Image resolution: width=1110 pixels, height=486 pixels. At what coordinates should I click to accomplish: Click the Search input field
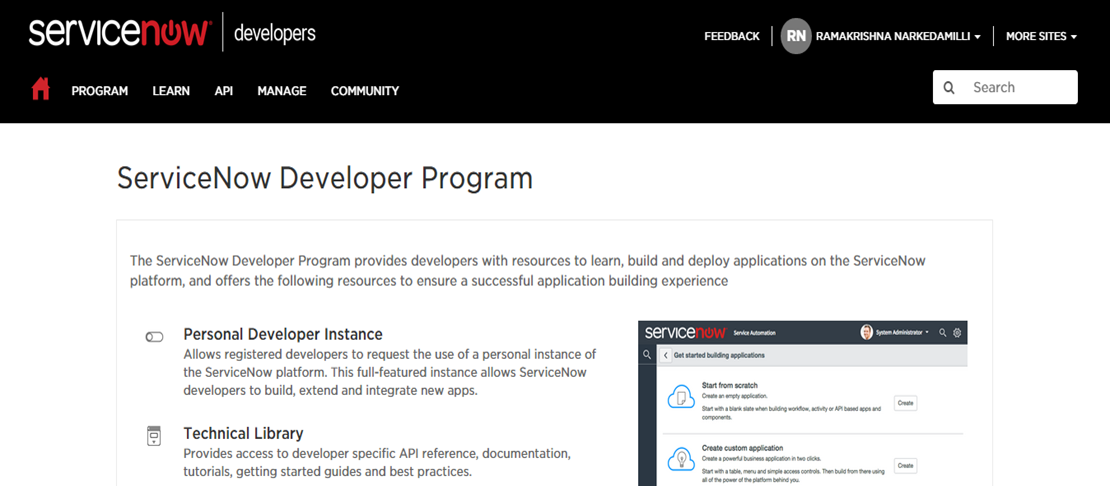tap(1005, 87)
